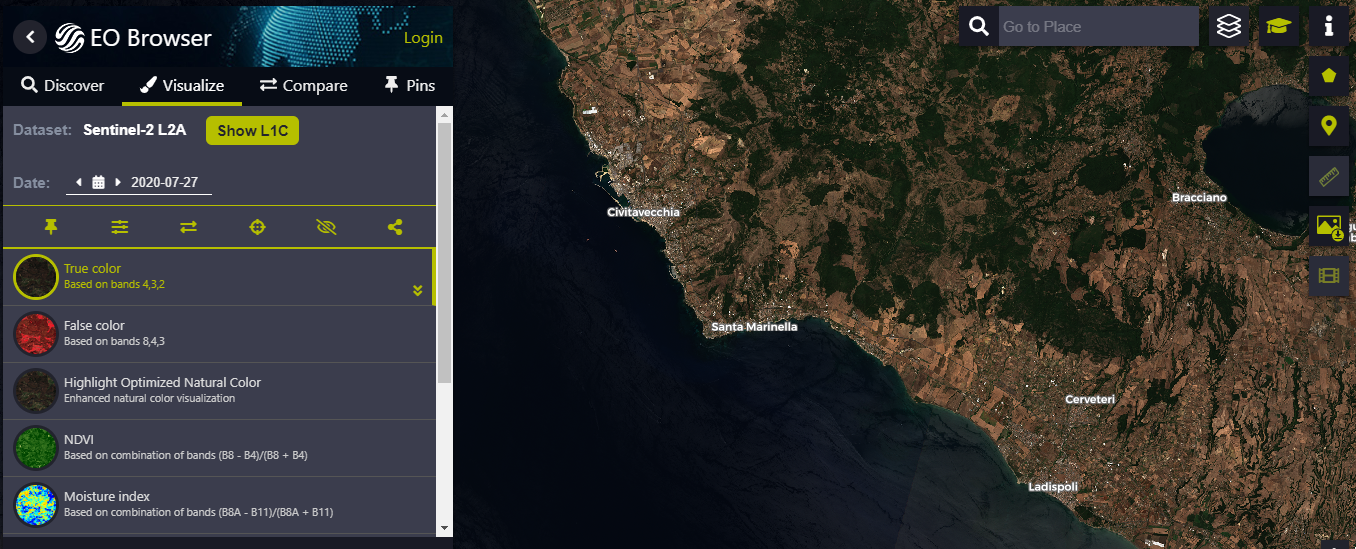Click the add-to-compare arrows icon

(189, 227)
